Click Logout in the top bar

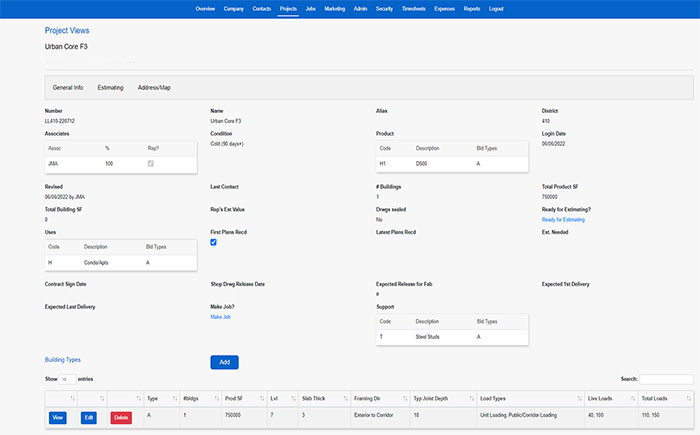click(x=496, y=8)
